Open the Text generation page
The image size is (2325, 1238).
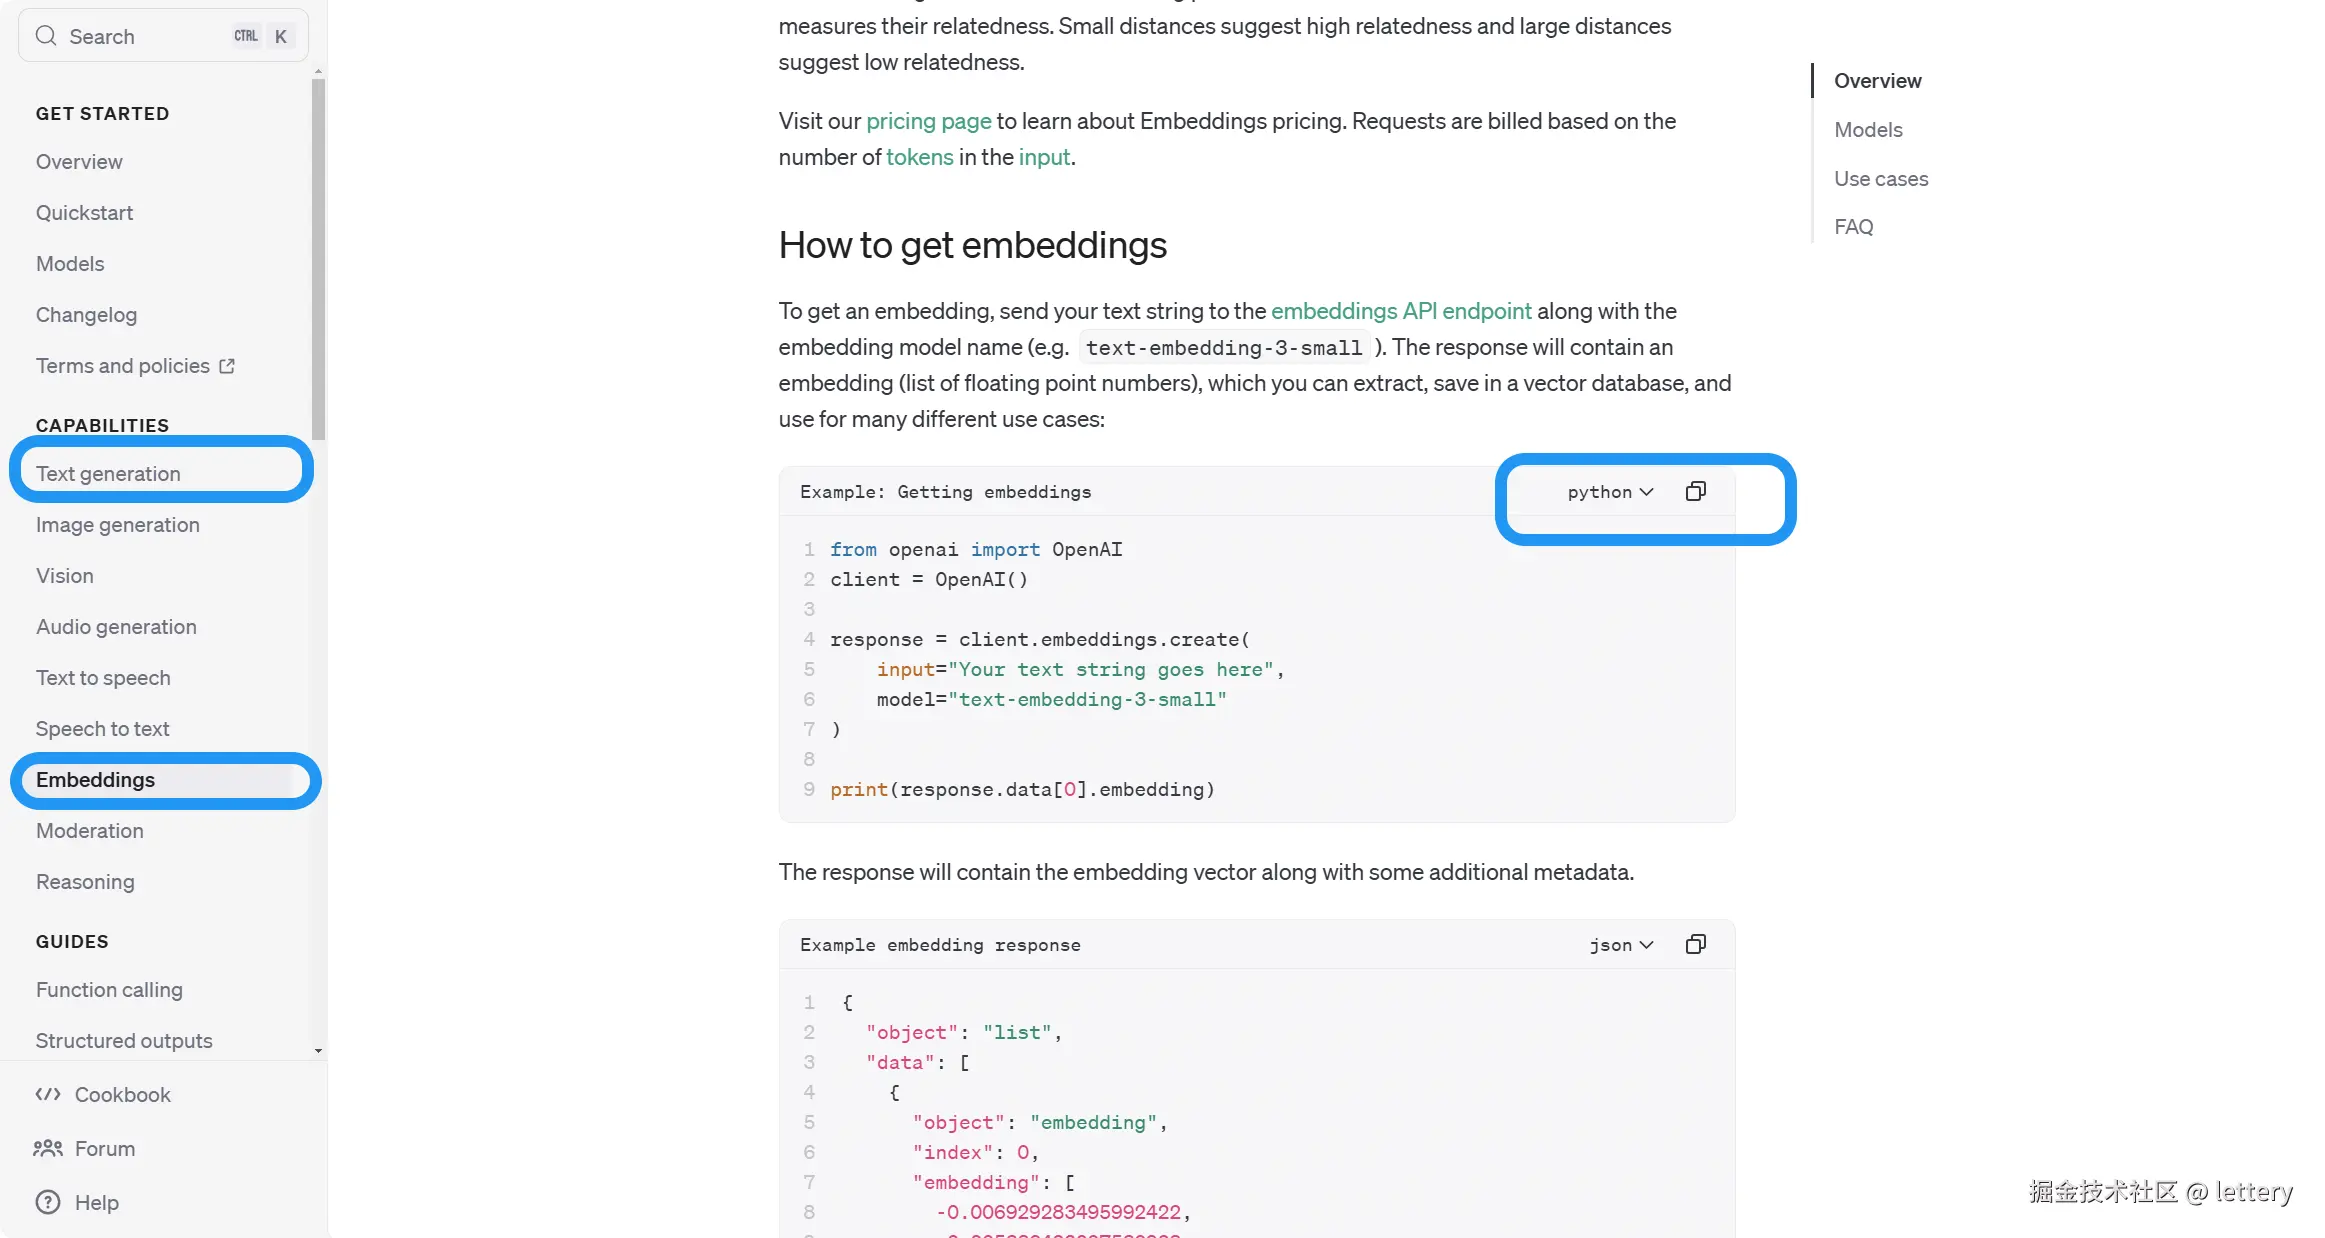[x=108, y=474]
